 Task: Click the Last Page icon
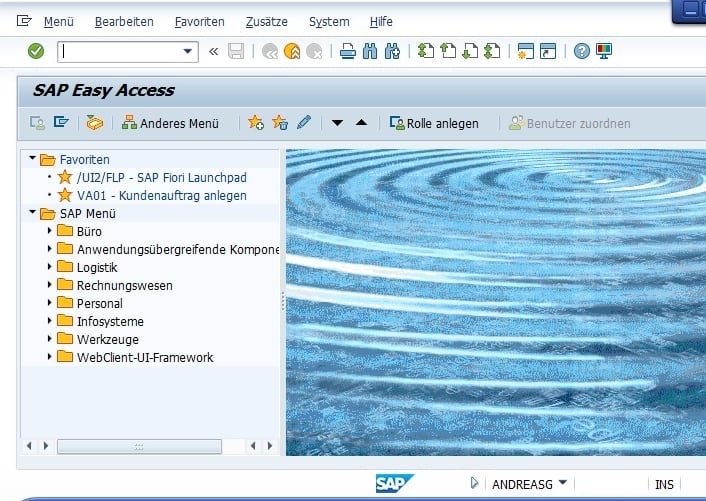492,51
